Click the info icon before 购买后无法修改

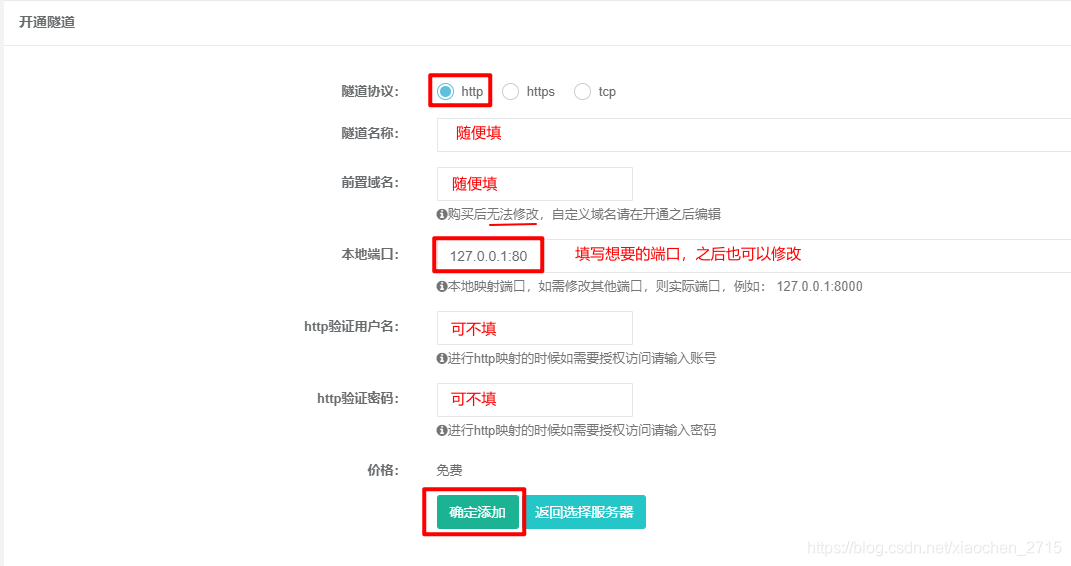[441, 214]
